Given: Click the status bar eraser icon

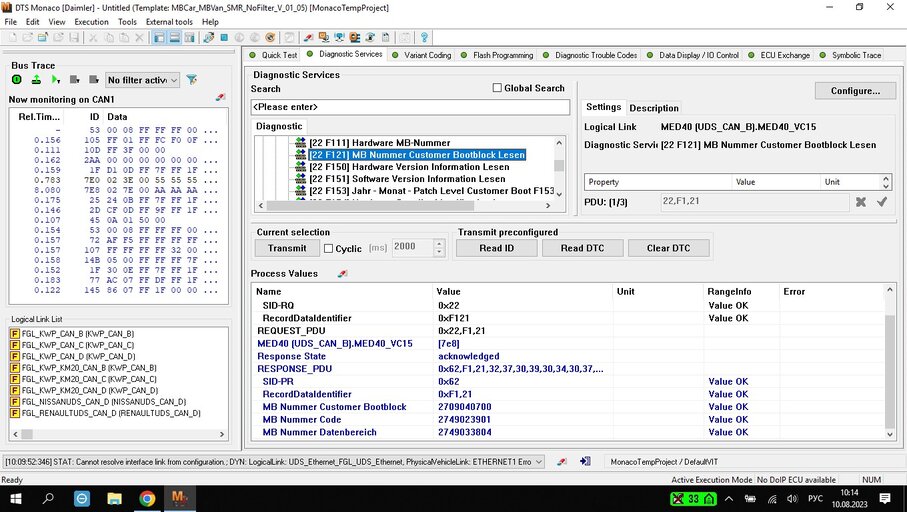Looking at the screenshot, I should coord(561,461).
